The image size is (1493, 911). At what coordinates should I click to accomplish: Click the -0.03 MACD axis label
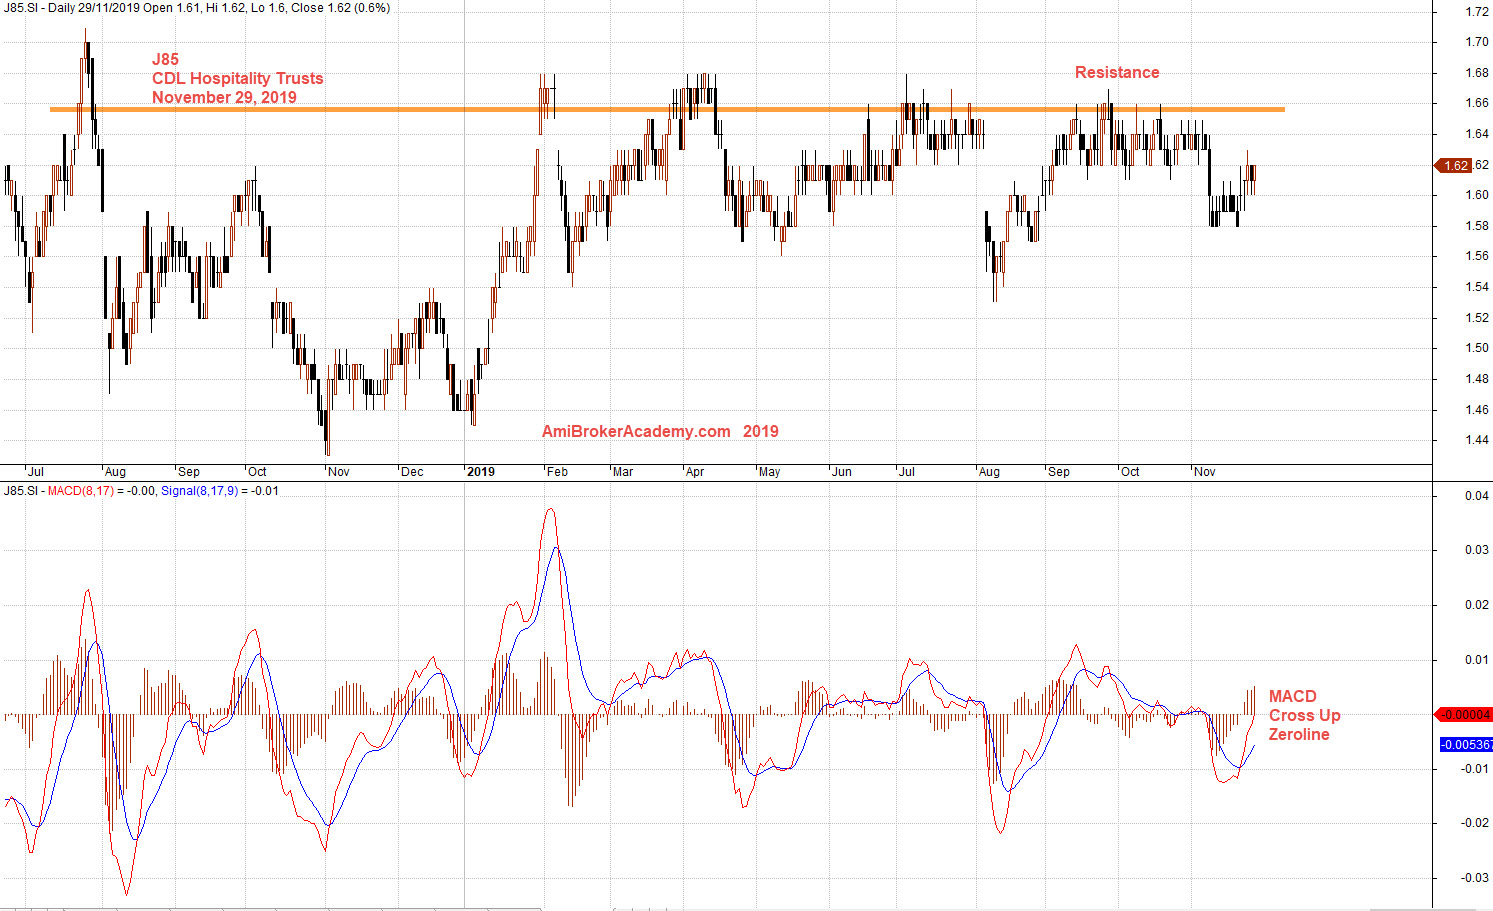coord(1474,878)
